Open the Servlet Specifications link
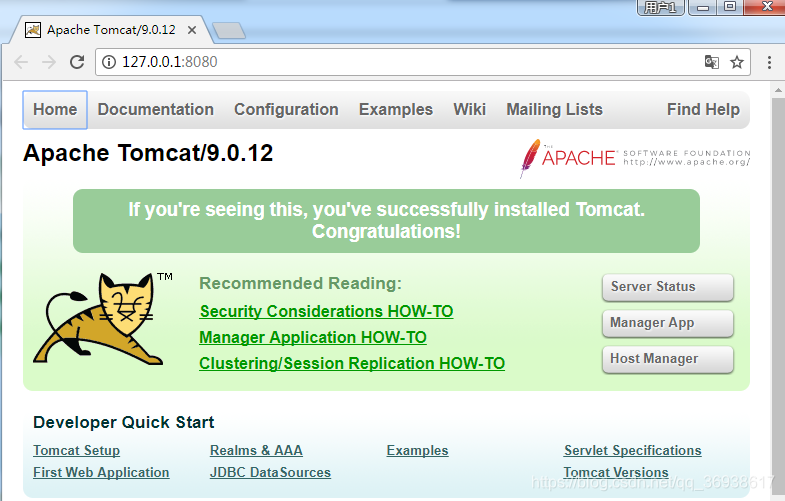 tap(633, 450)
